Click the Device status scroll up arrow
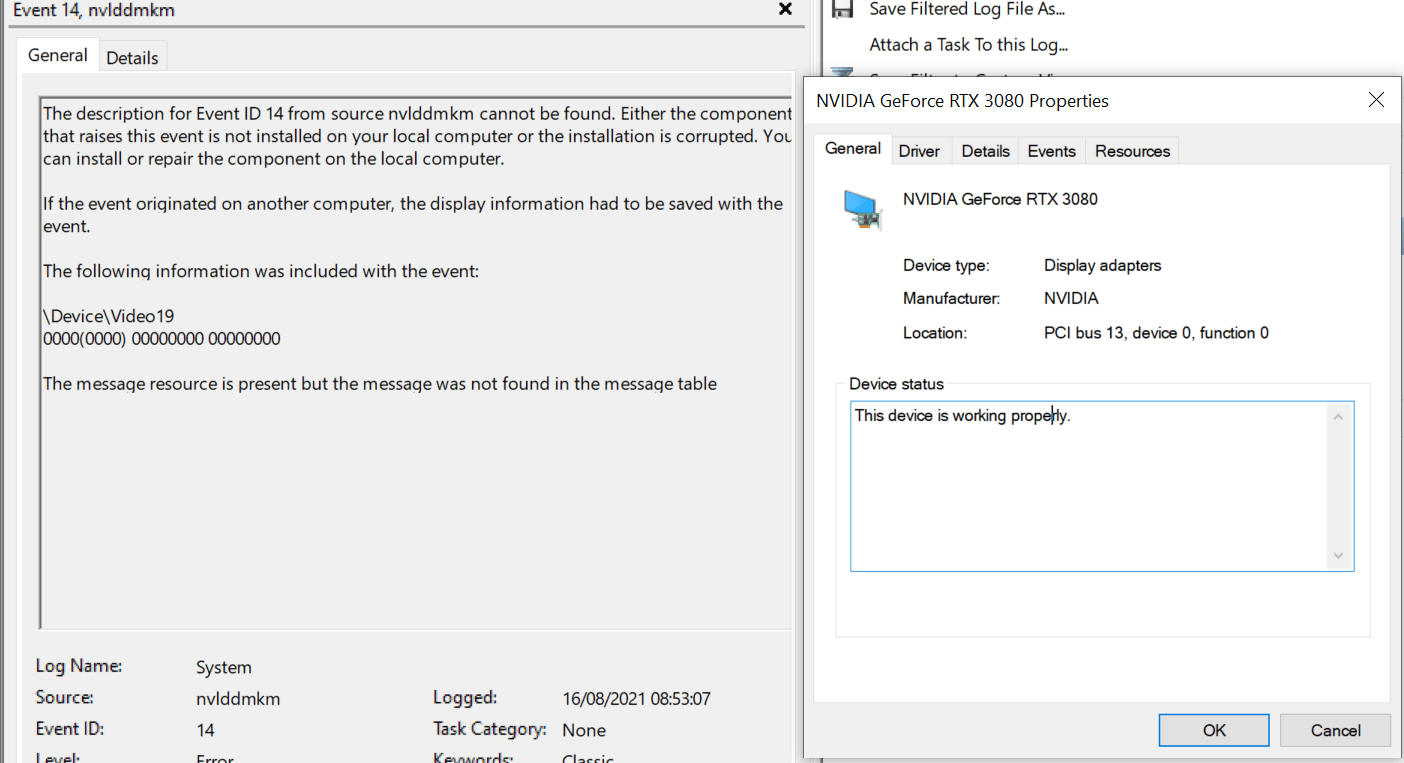This screenshot has height=763, width=1404. [1339, 416]
